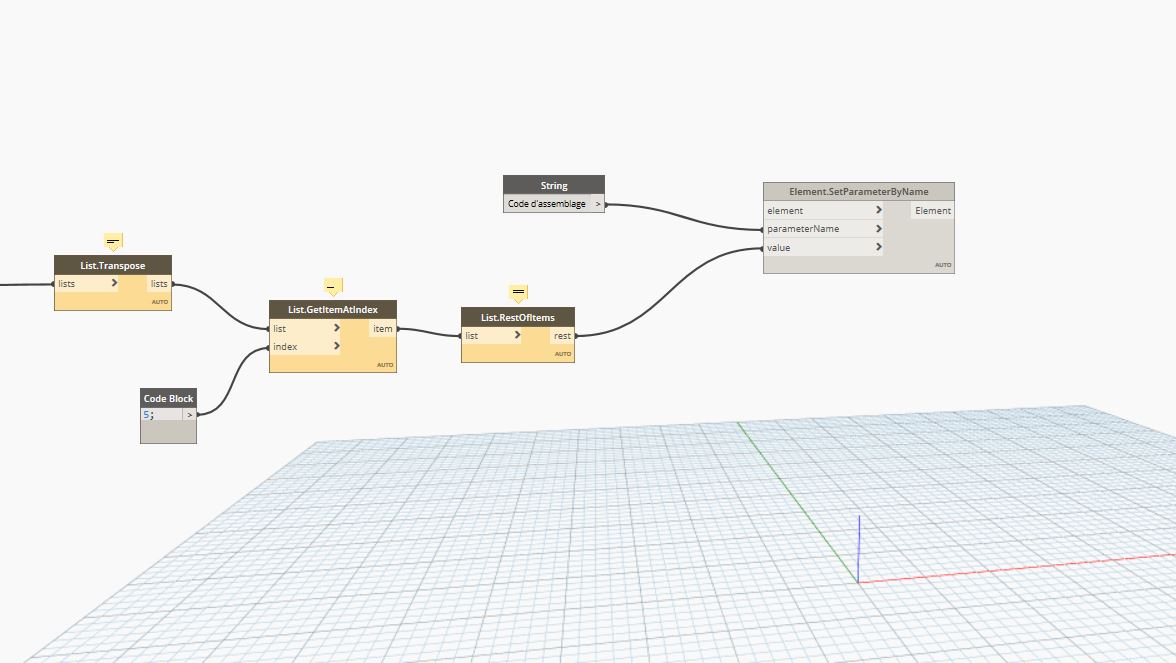Click the String node's output port arrow

598,204
